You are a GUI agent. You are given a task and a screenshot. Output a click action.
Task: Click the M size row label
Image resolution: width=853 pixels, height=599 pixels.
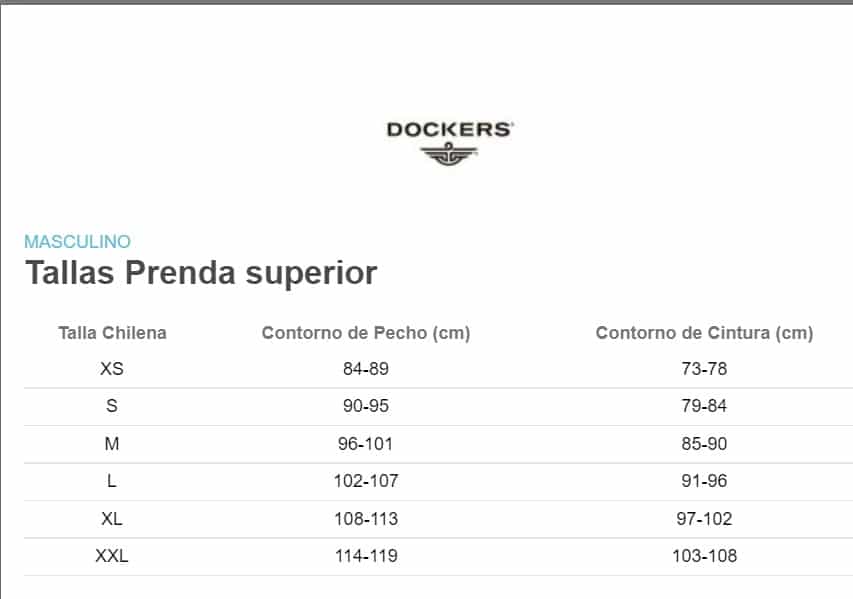112,444
